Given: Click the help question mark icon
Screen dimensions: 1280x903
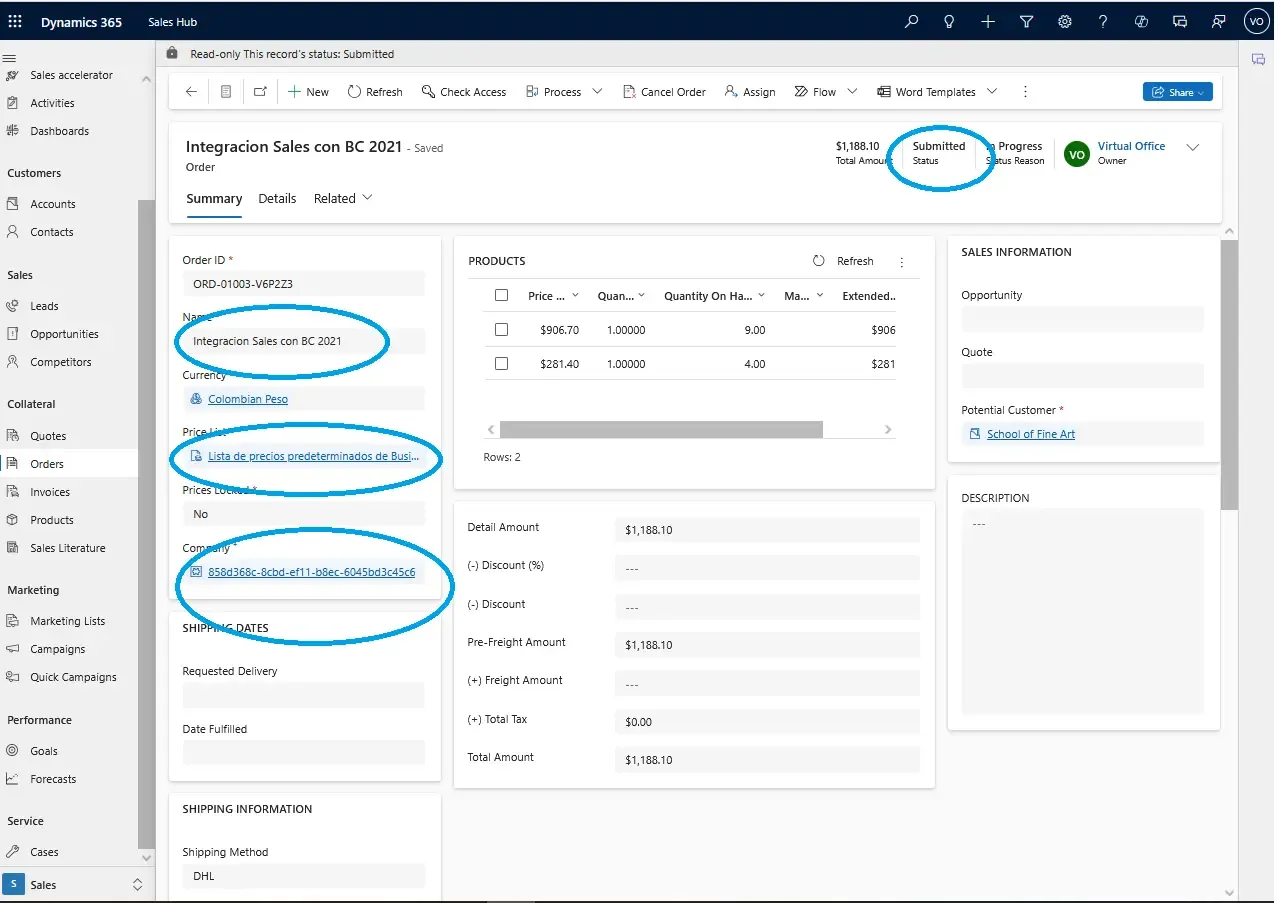Looking at the screenshot, I should coord(1103,21).
